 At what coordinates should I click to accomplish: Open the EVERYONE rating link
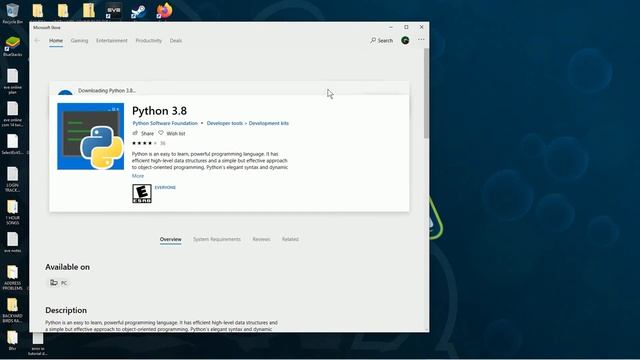click(x=165, y=187)
